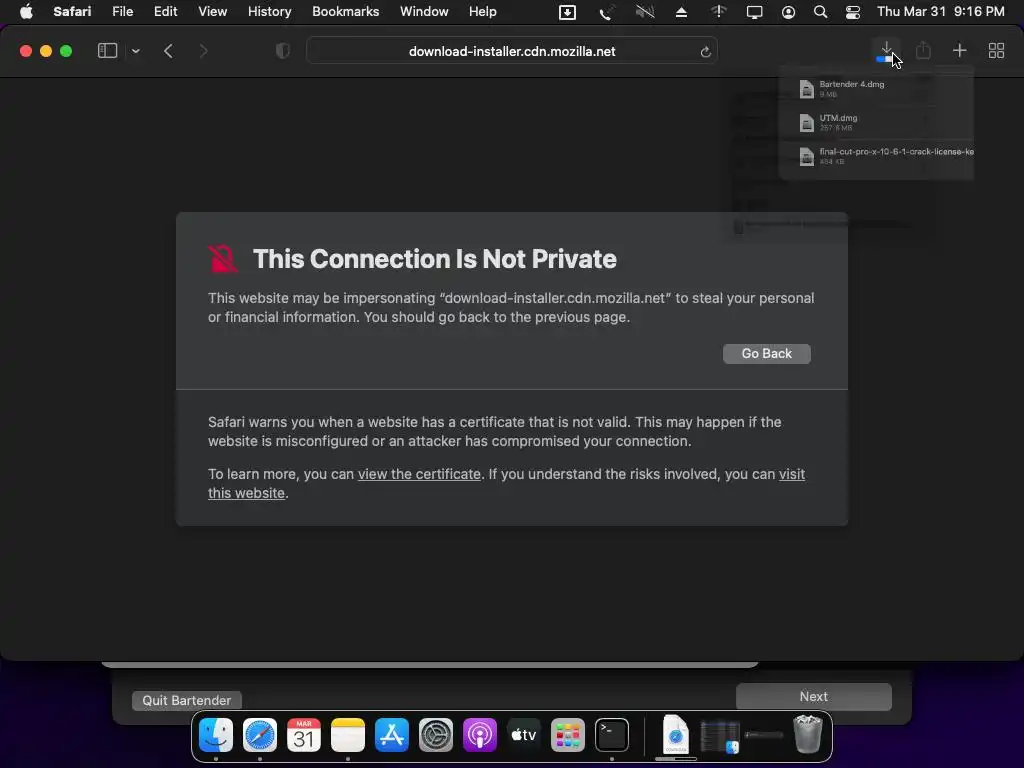Open System Preferences from the Dock
This screenshot has height=768, width=1024.
pos(436,735)
